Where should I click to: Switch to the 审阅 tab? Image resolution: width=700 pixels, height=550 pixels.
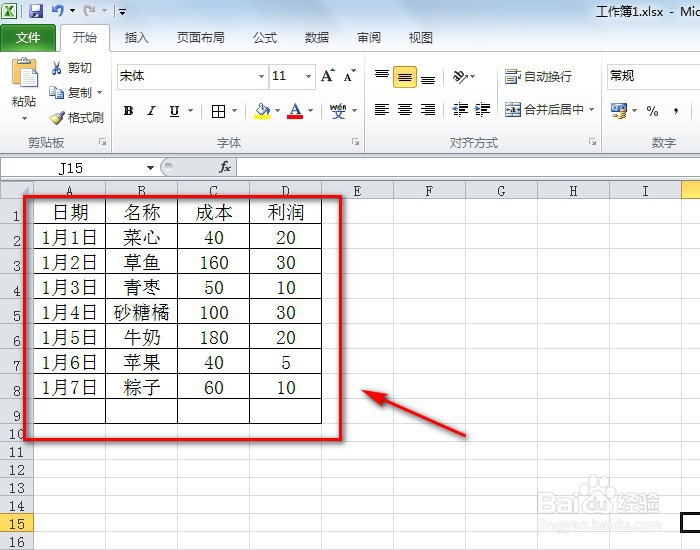coord(369,38)
